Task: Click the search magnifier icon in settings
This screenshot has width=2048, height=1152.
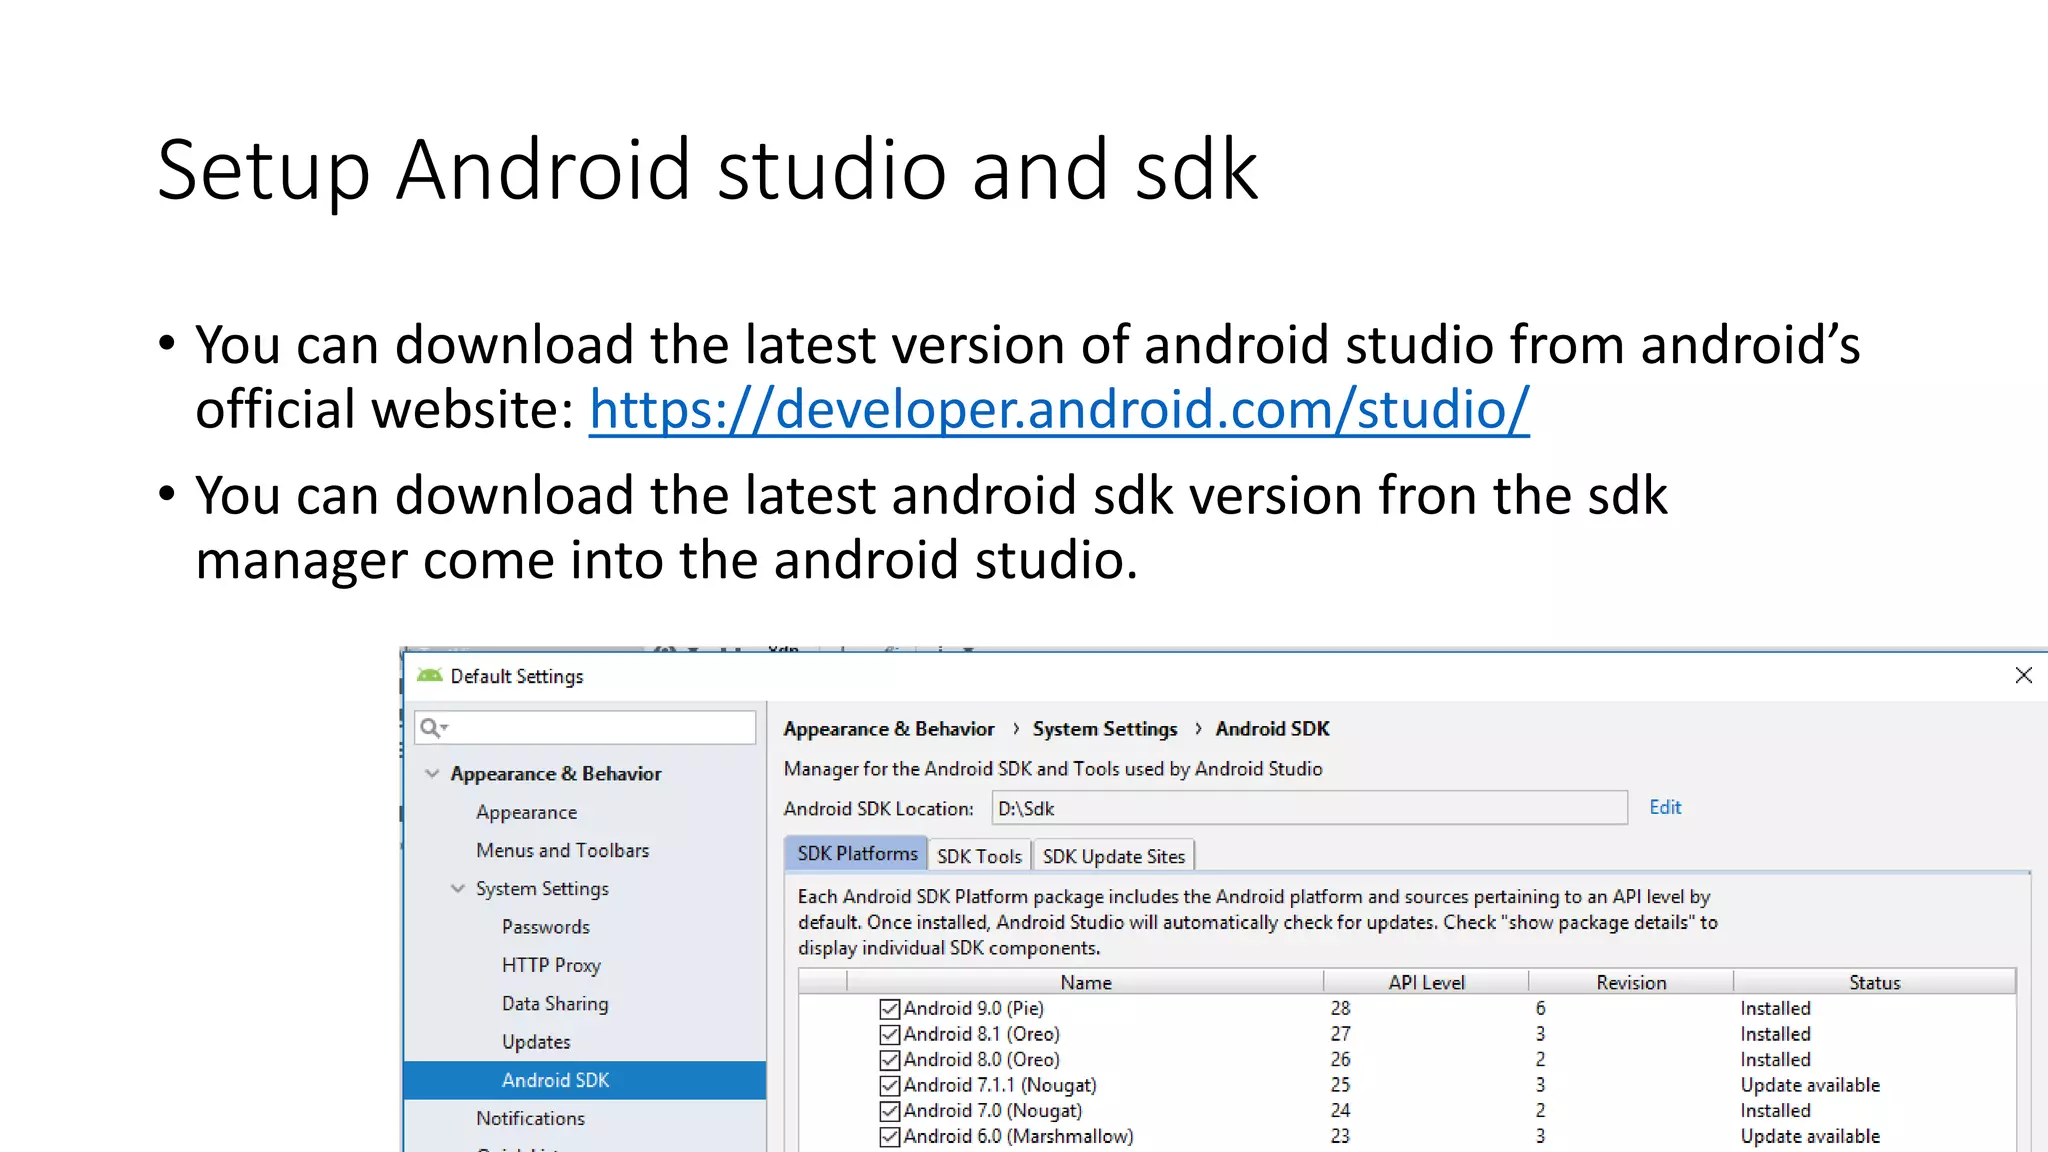Action: (431, 728)
